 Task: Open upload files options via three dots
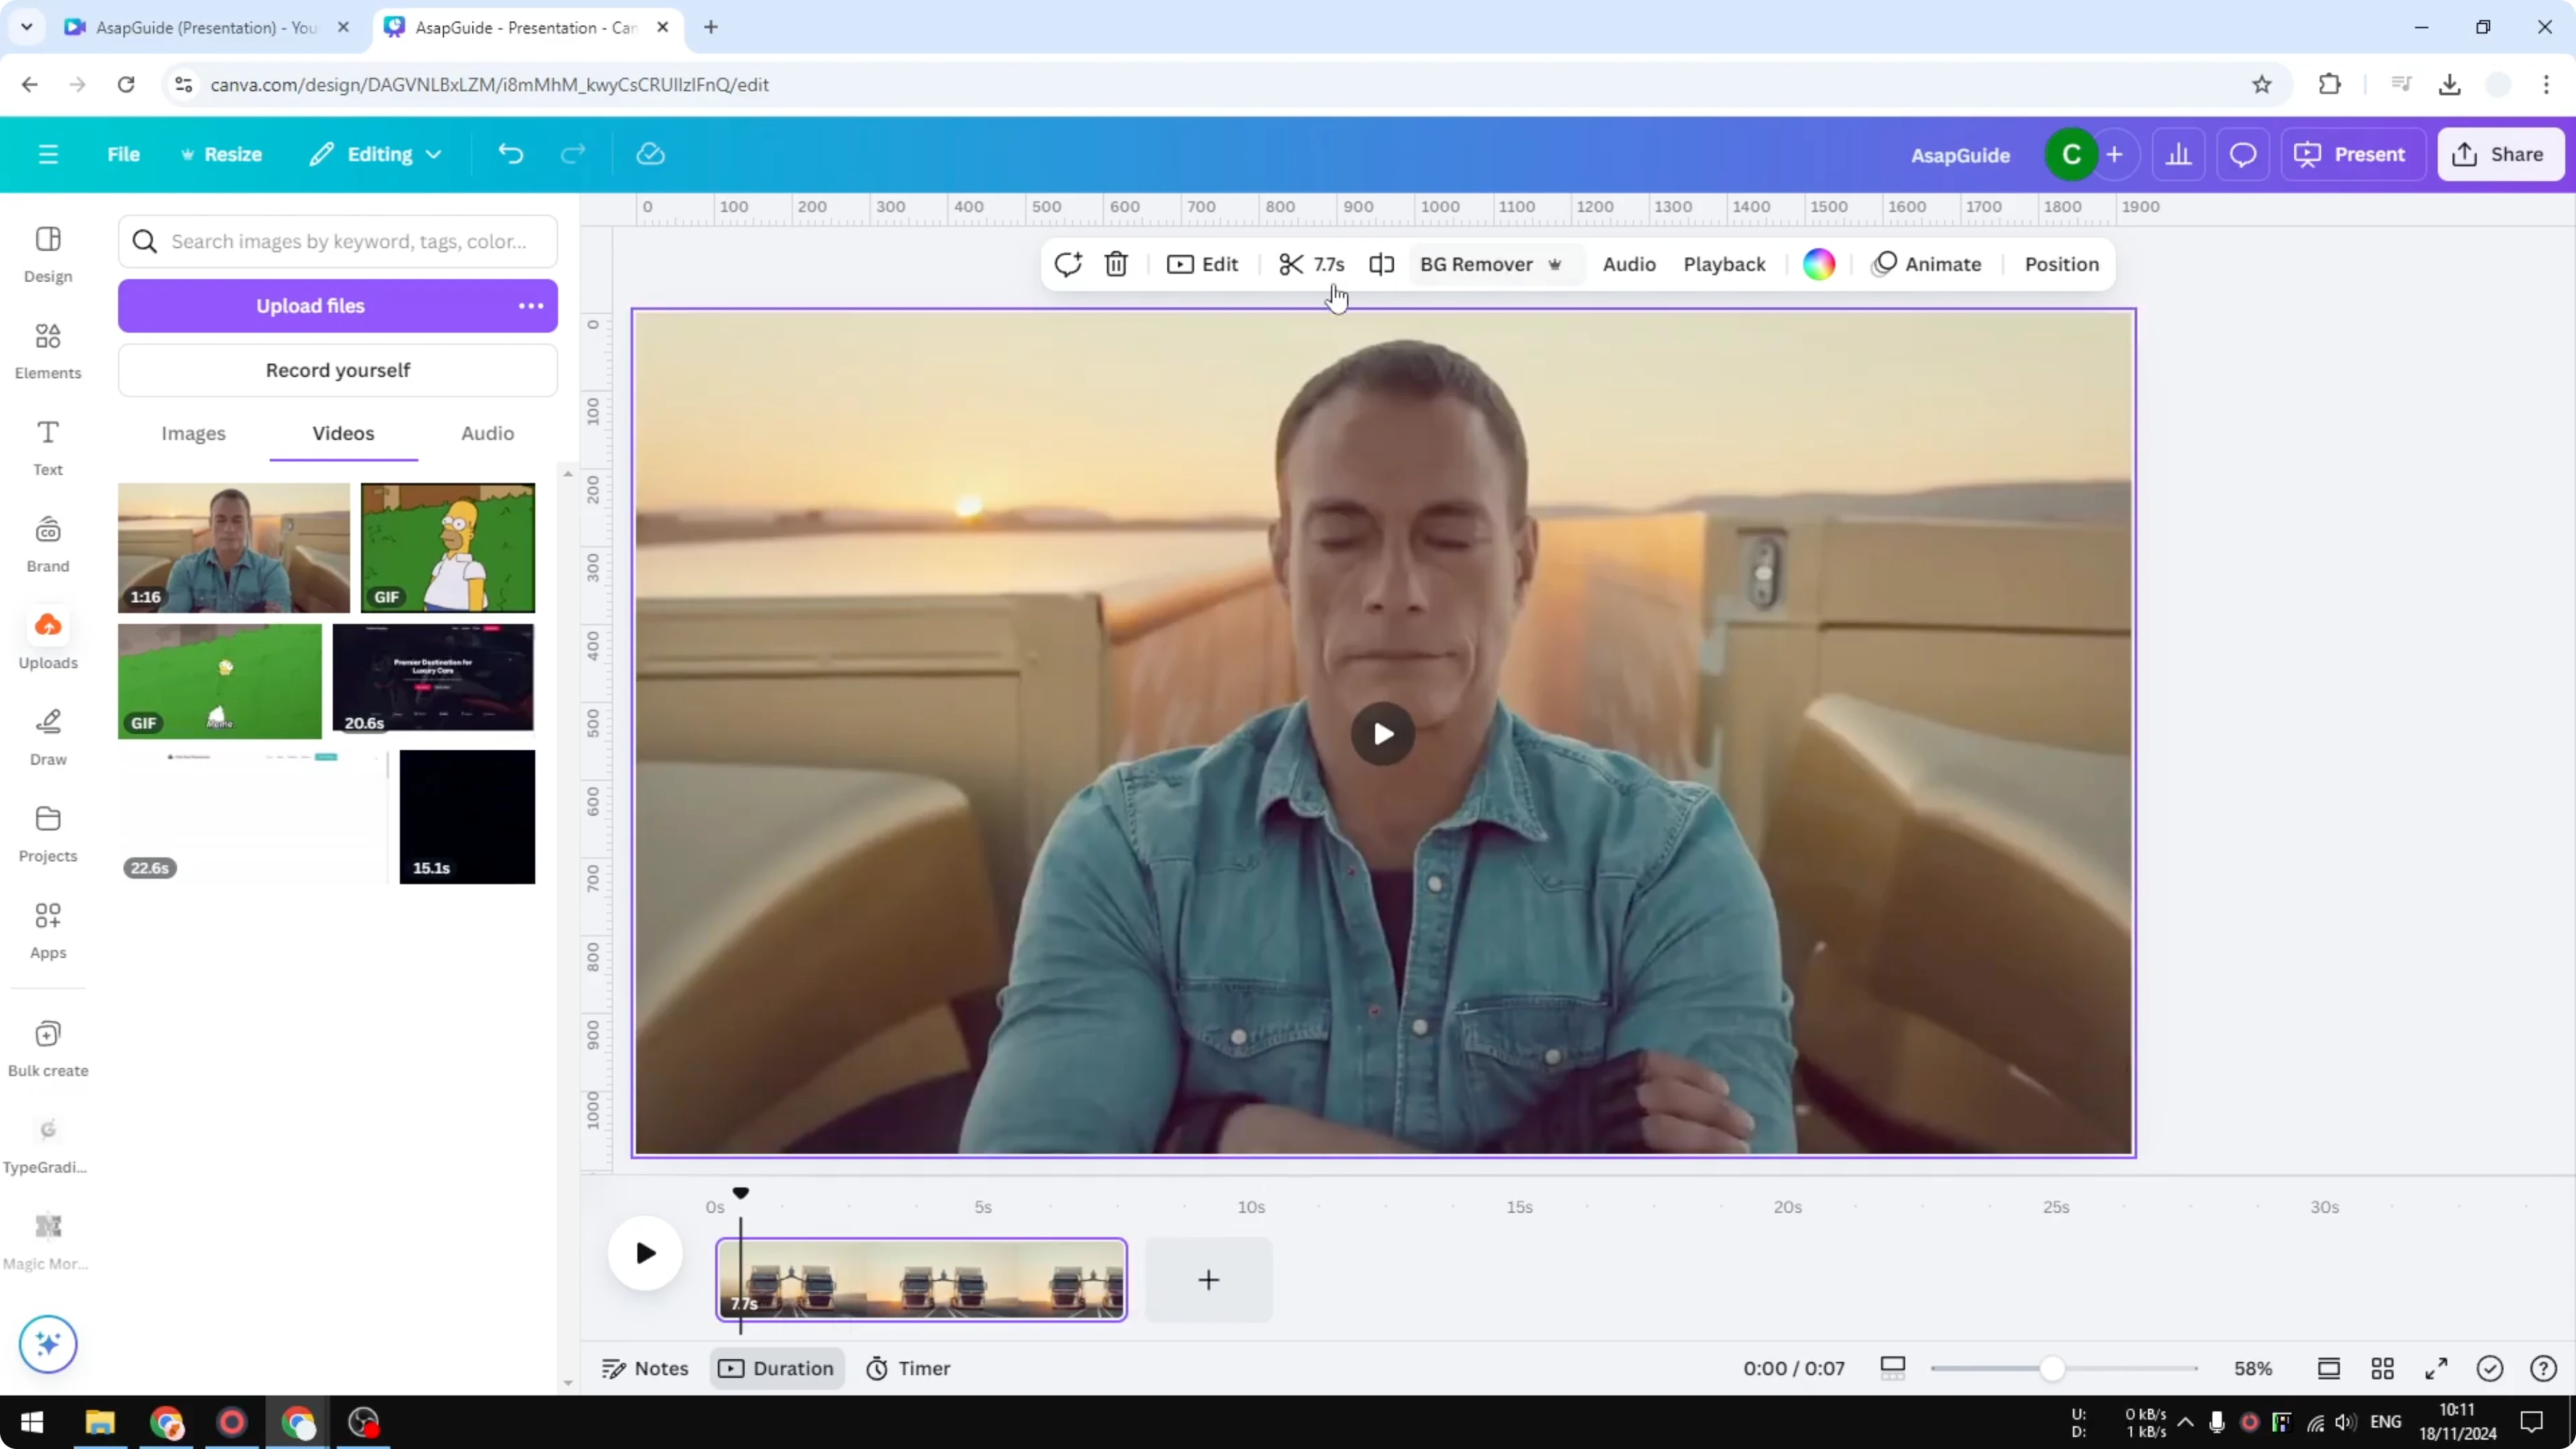pyautogui.click(x=530, y=305)
